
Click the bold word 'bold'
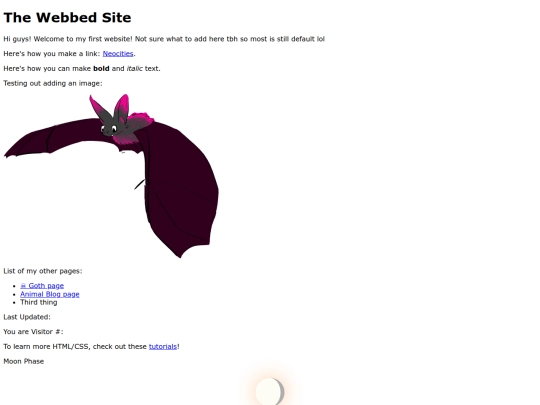coord(101,69)
